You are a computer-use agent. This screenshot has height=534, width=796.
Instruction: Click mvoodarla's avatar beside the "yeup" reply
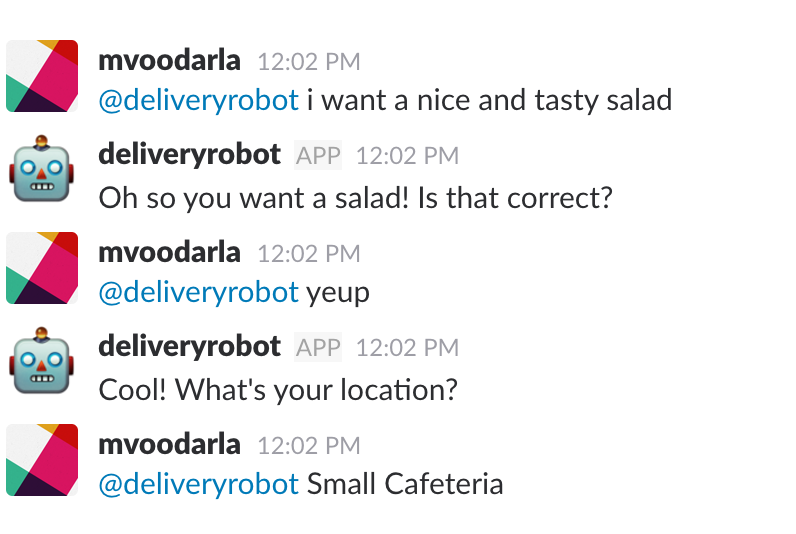[x=42, y=268]
